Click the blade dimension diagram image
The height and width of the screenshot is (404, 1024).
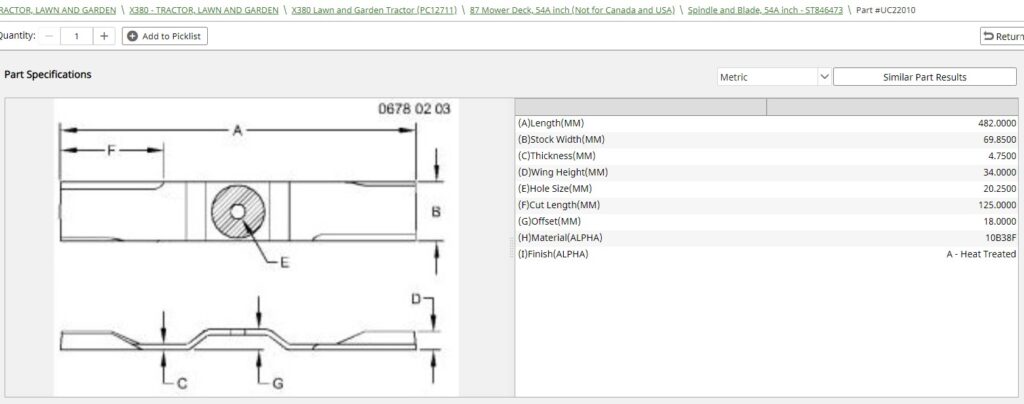click(255, 245)
